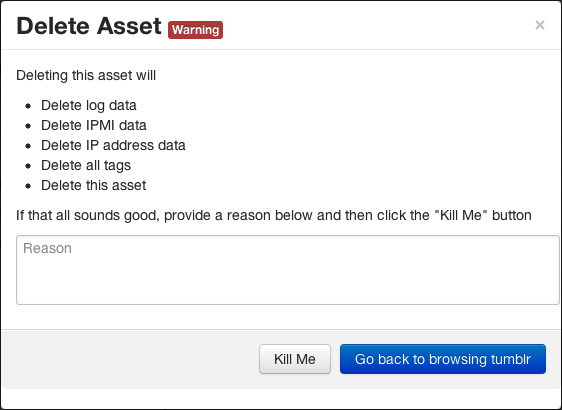Select the Delete IP address data item
This screenshot has width=562, height=410.
click(113, 146)
